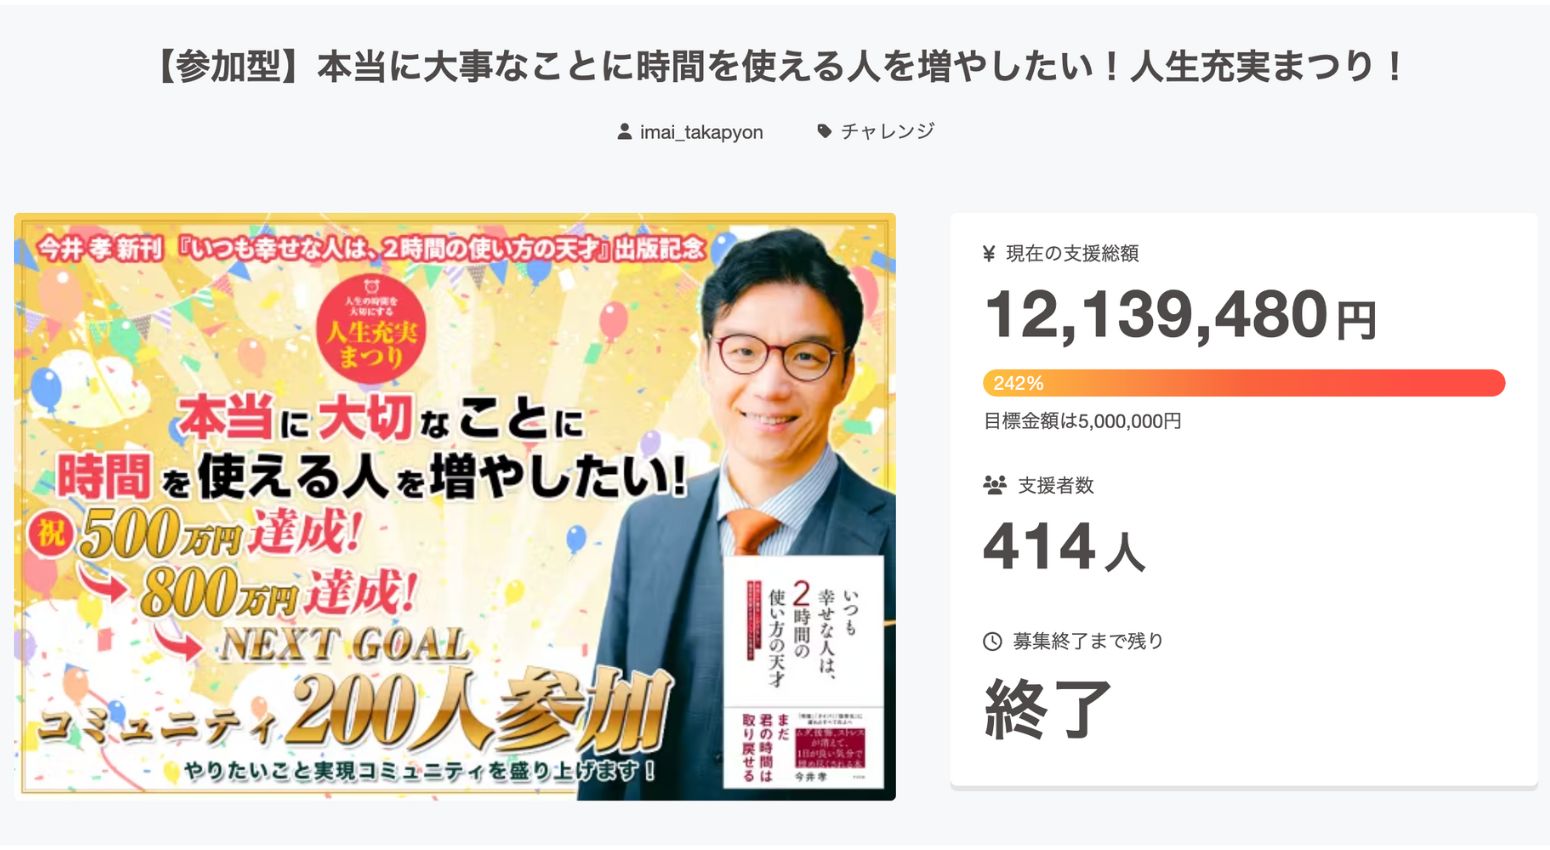Click the 現在の支援総額 label
The image size is (1550, 850).
click(1072, 253)
